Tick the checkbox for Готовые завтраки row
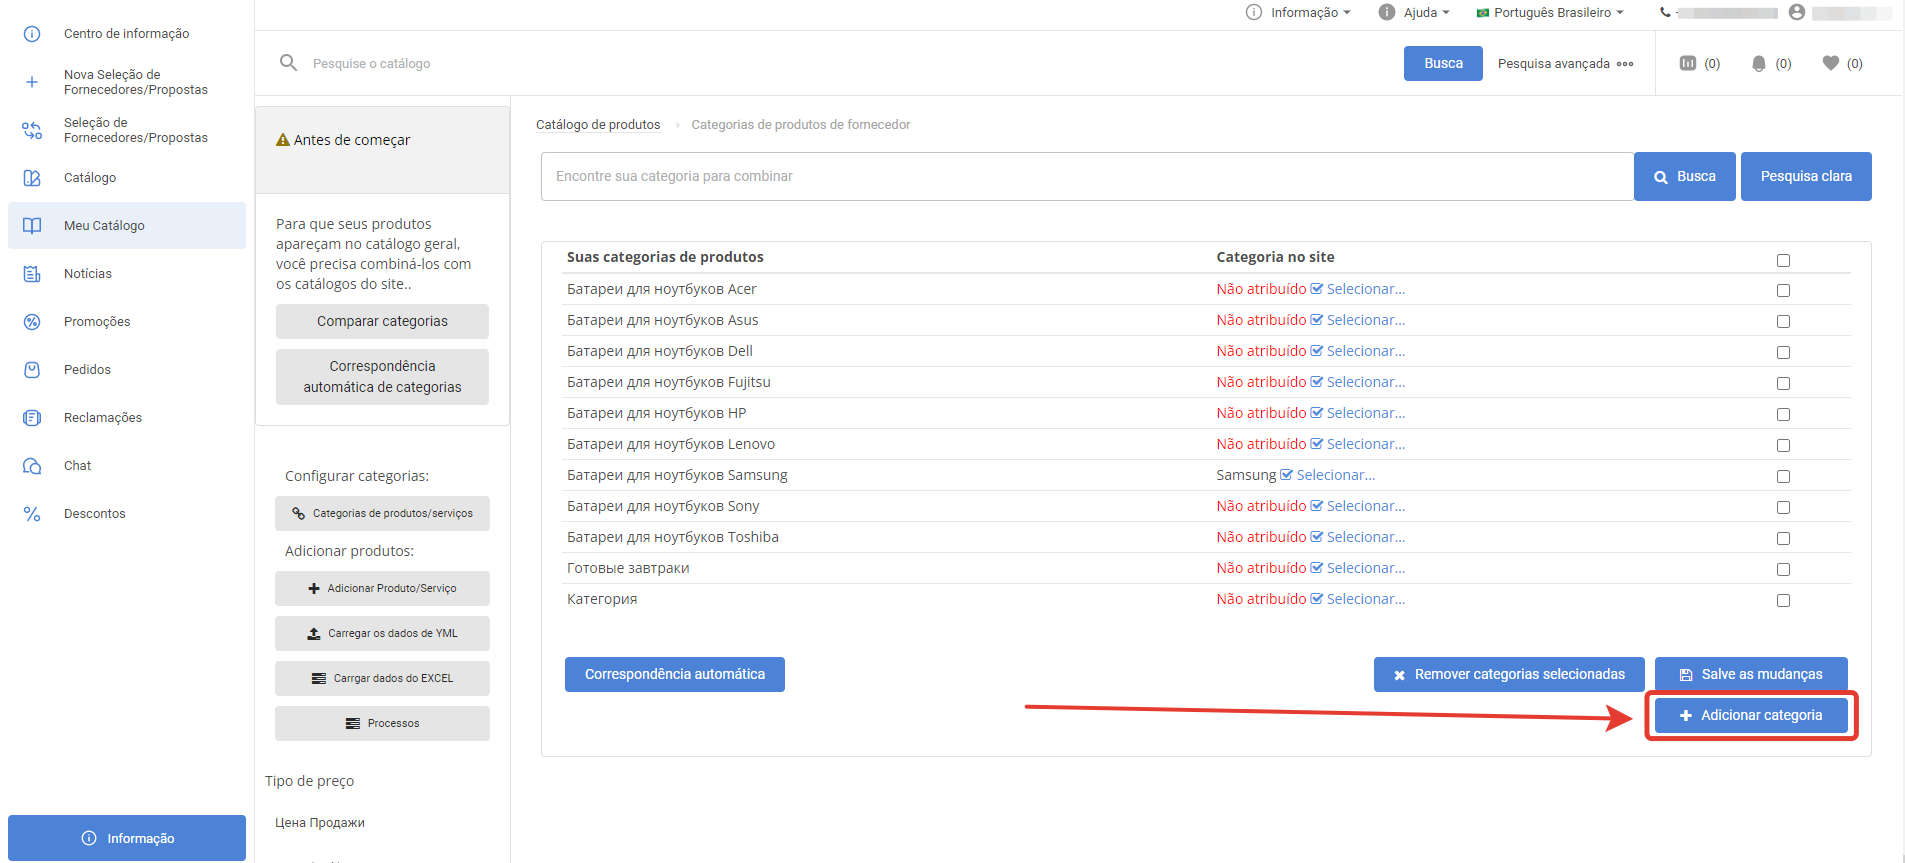This screenshot has width=1905, height=863. pyautogui.click(x=1783, y=570)
